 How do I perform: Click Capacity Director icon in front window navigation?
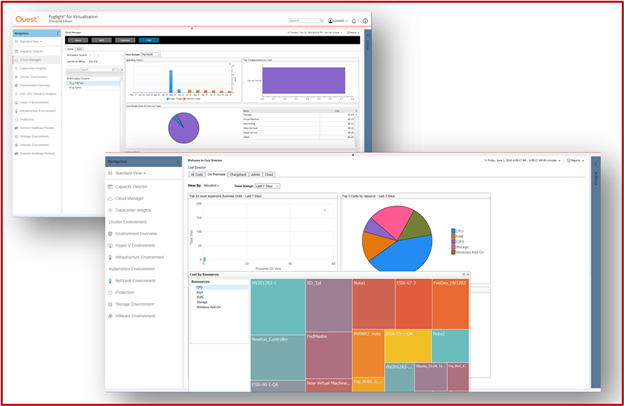tap(111, 187)
